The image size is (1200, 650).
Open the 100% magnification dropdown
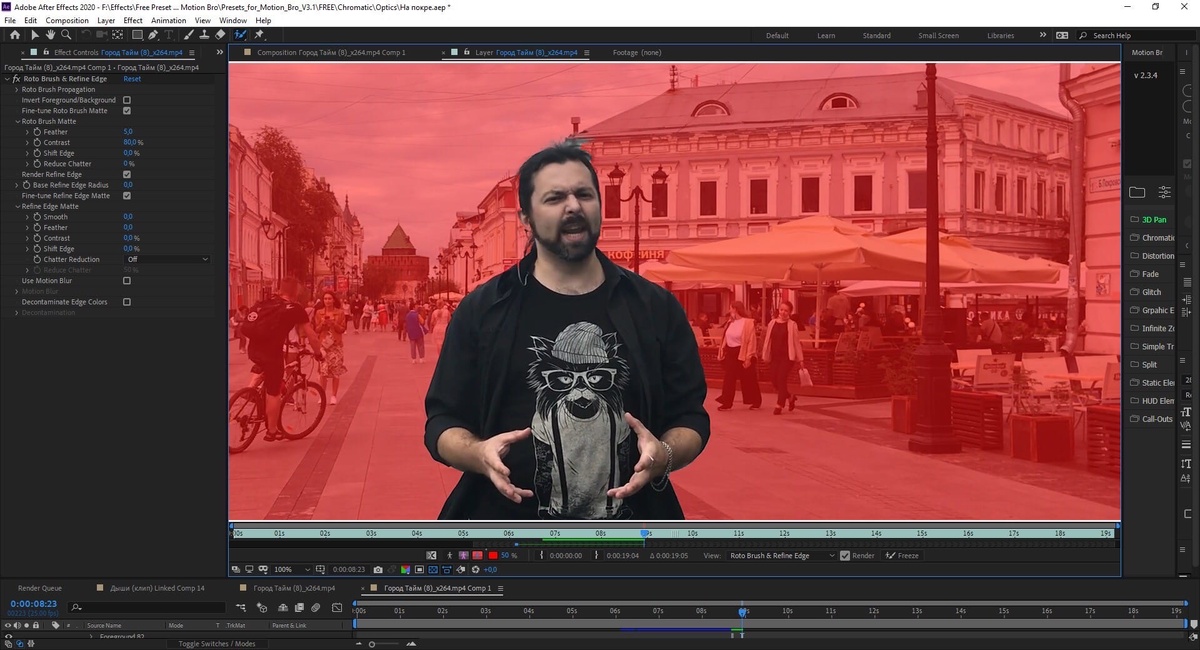pos(293,570)
